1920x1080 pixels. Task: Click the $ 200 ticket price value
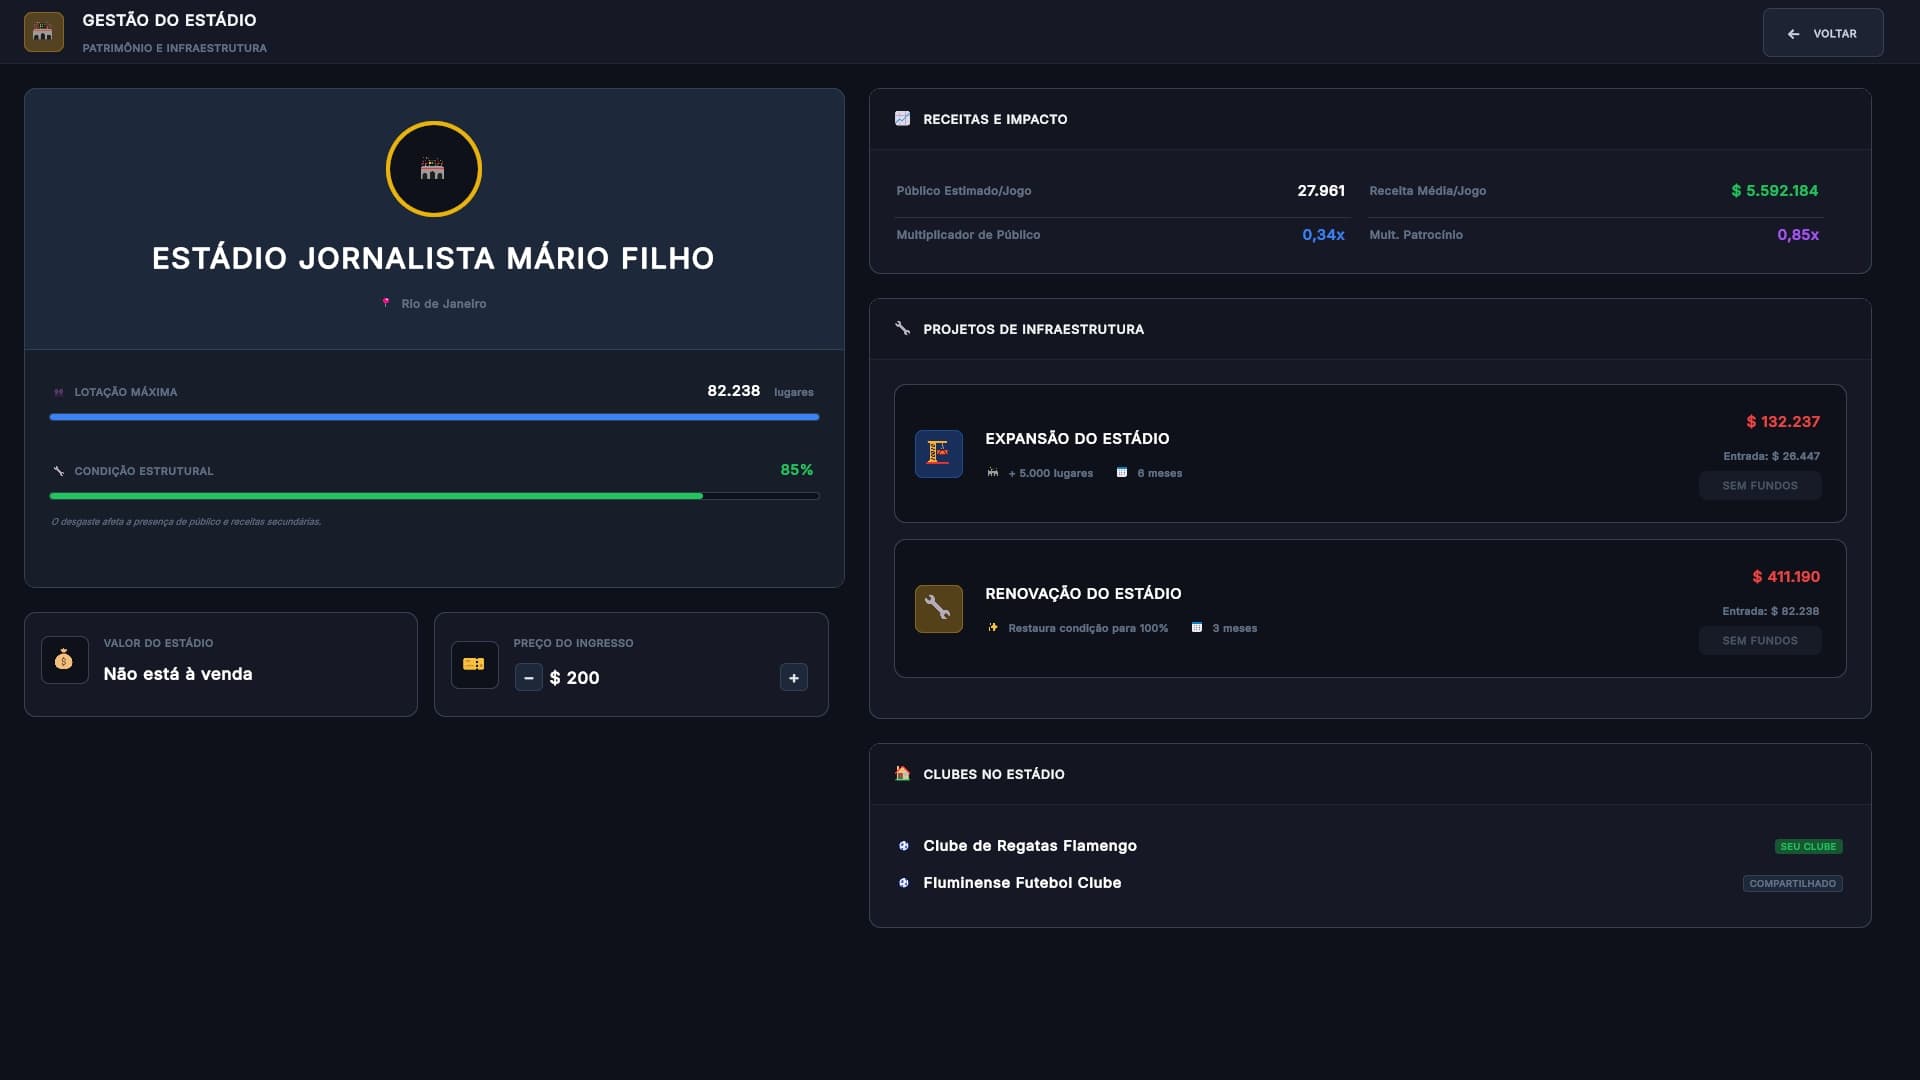(x=574, y=677)
